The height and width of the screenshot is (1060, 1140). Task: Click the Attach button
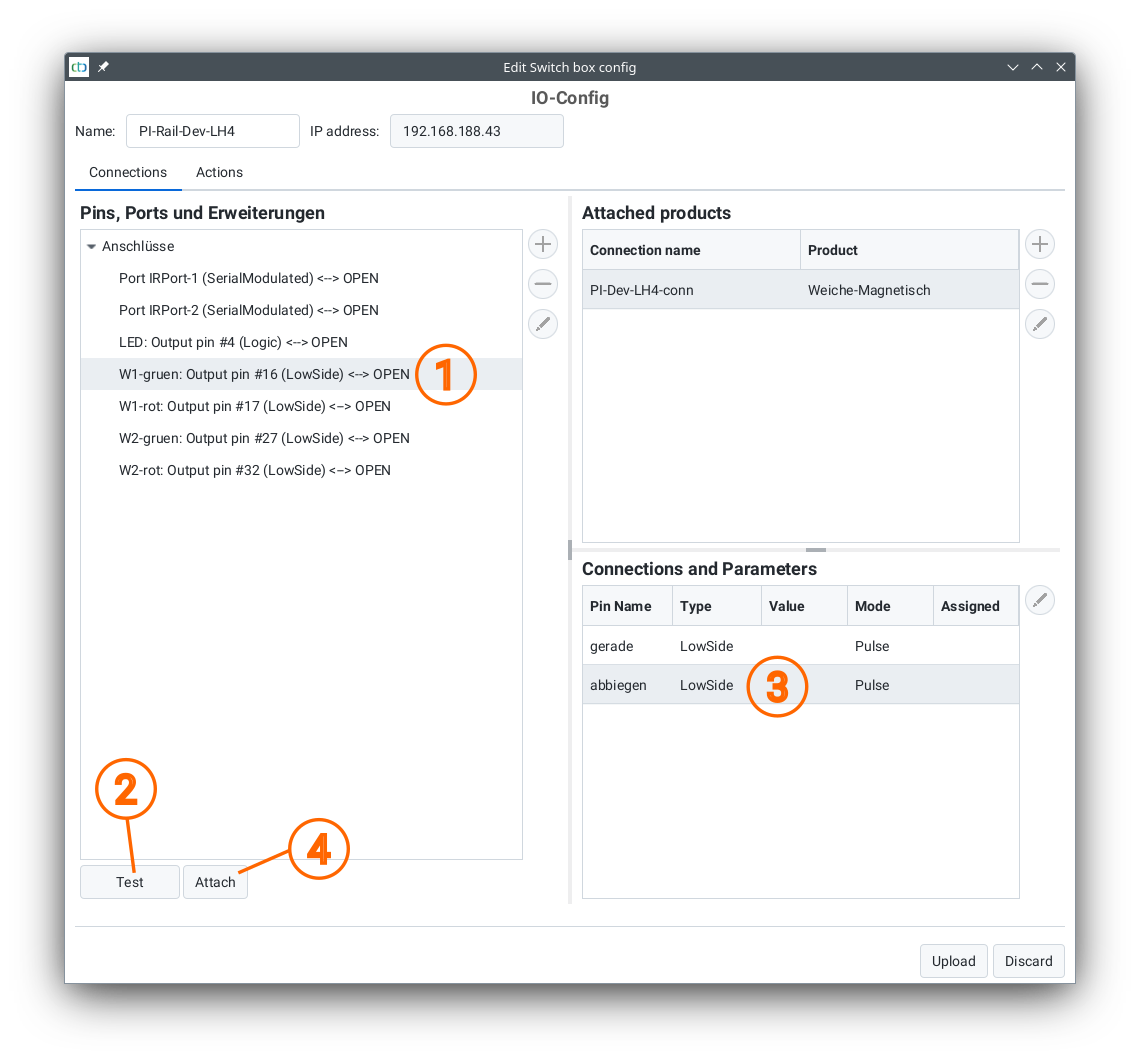(x=215, y=882)
